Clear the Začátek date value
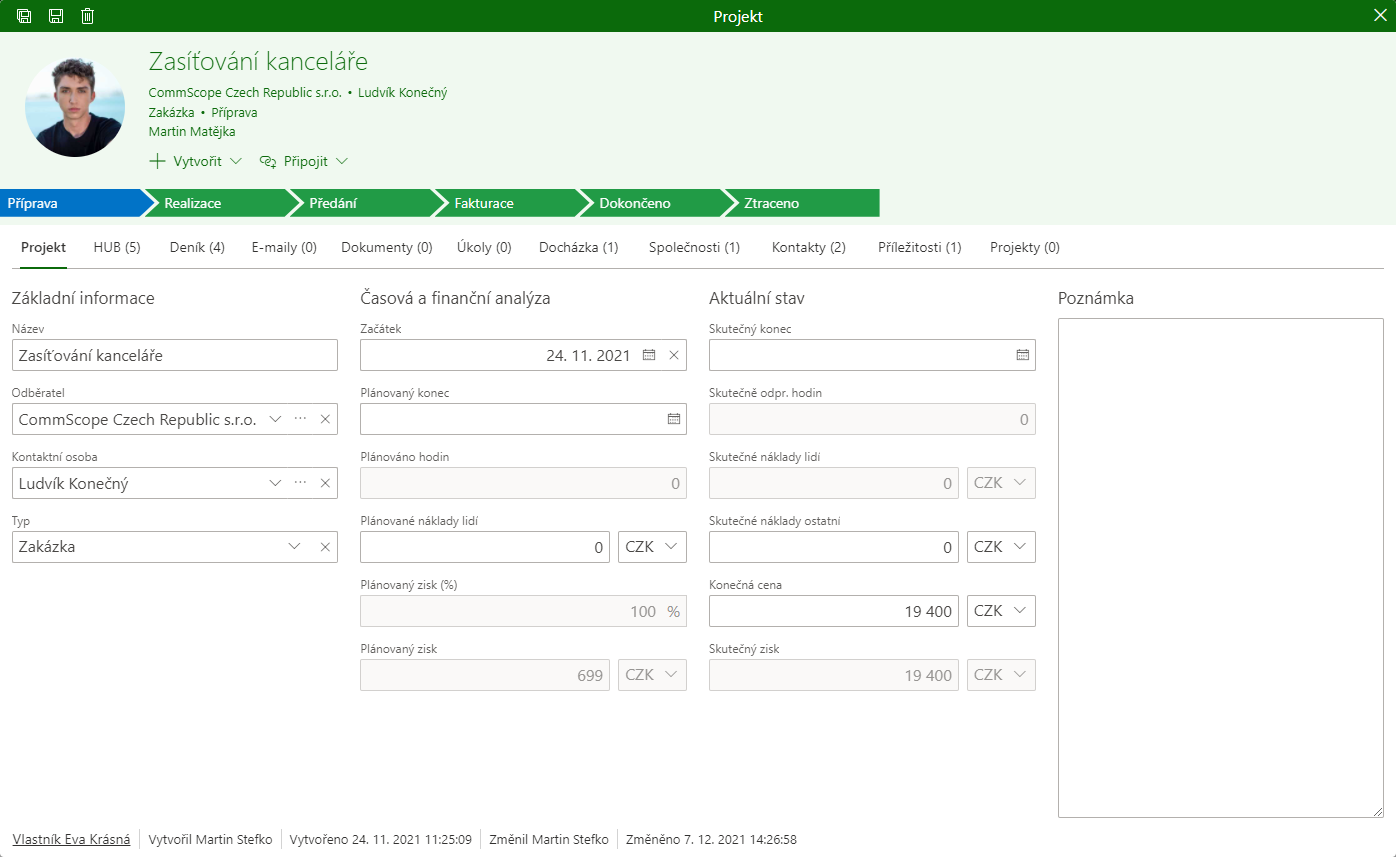The image size is (1396, 857). coord(674,355)
